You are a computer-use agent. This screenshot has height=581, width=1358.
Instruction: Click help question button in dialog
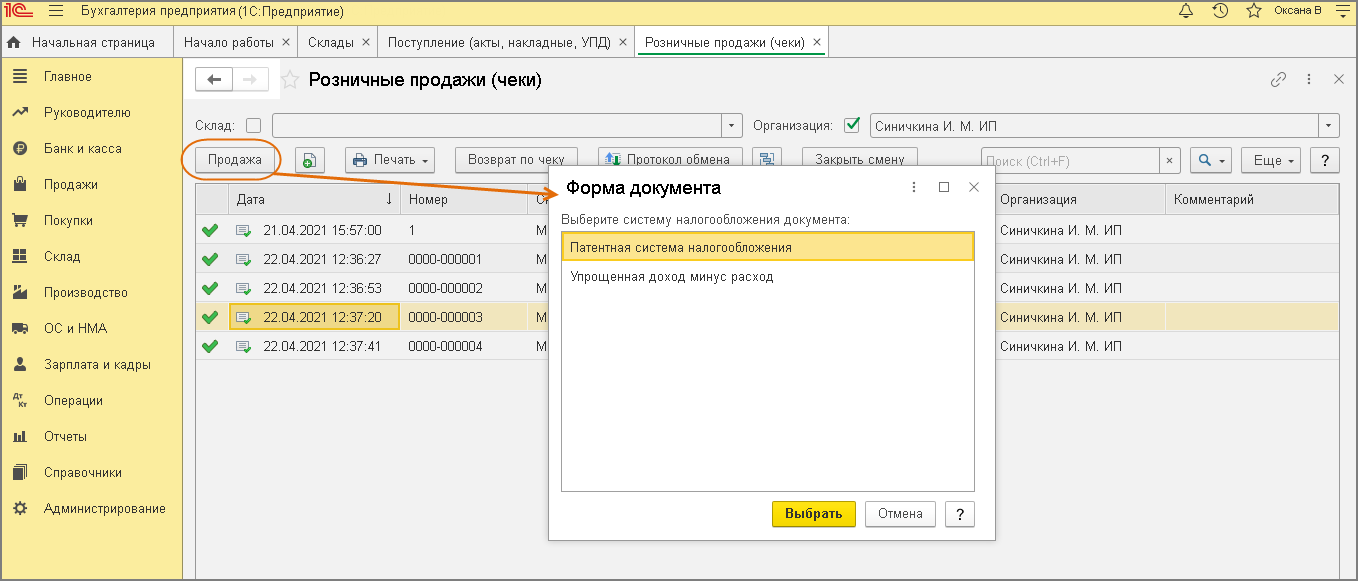(959, 514)
